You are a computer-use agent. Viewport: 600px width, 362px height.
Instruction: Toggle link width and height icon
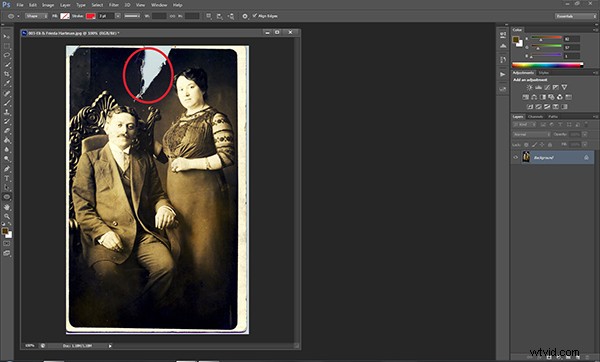(x=173, y=16)
